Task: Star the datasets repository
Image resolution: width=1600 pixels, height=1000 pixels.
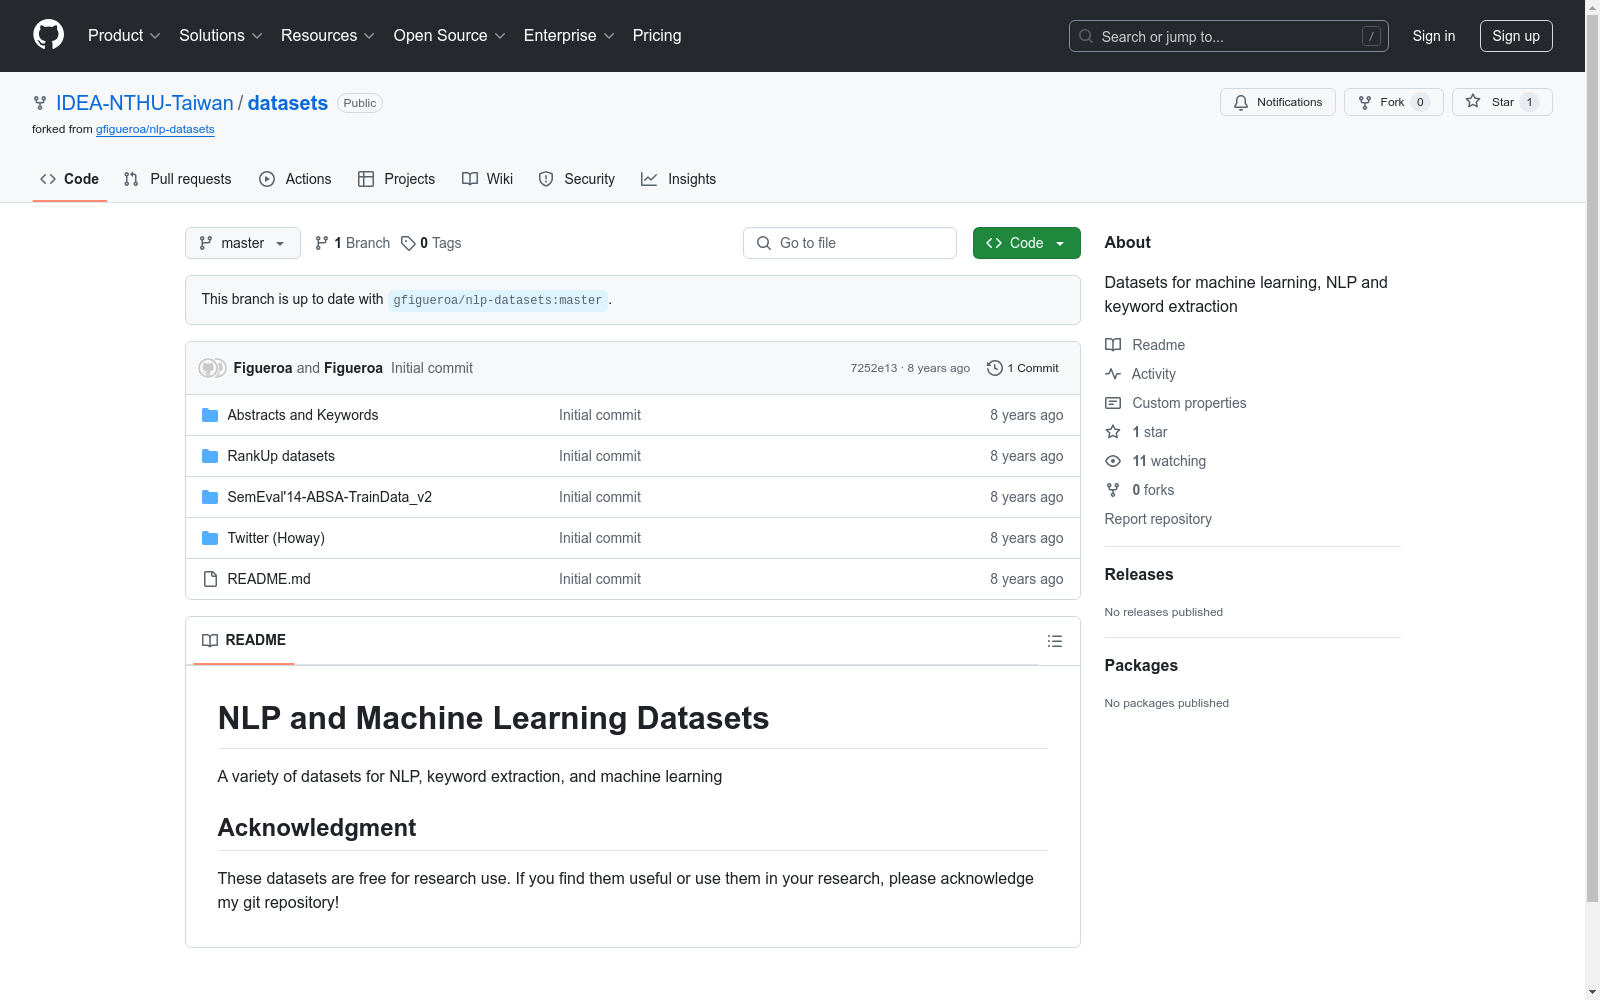Action: [1502, 102]
